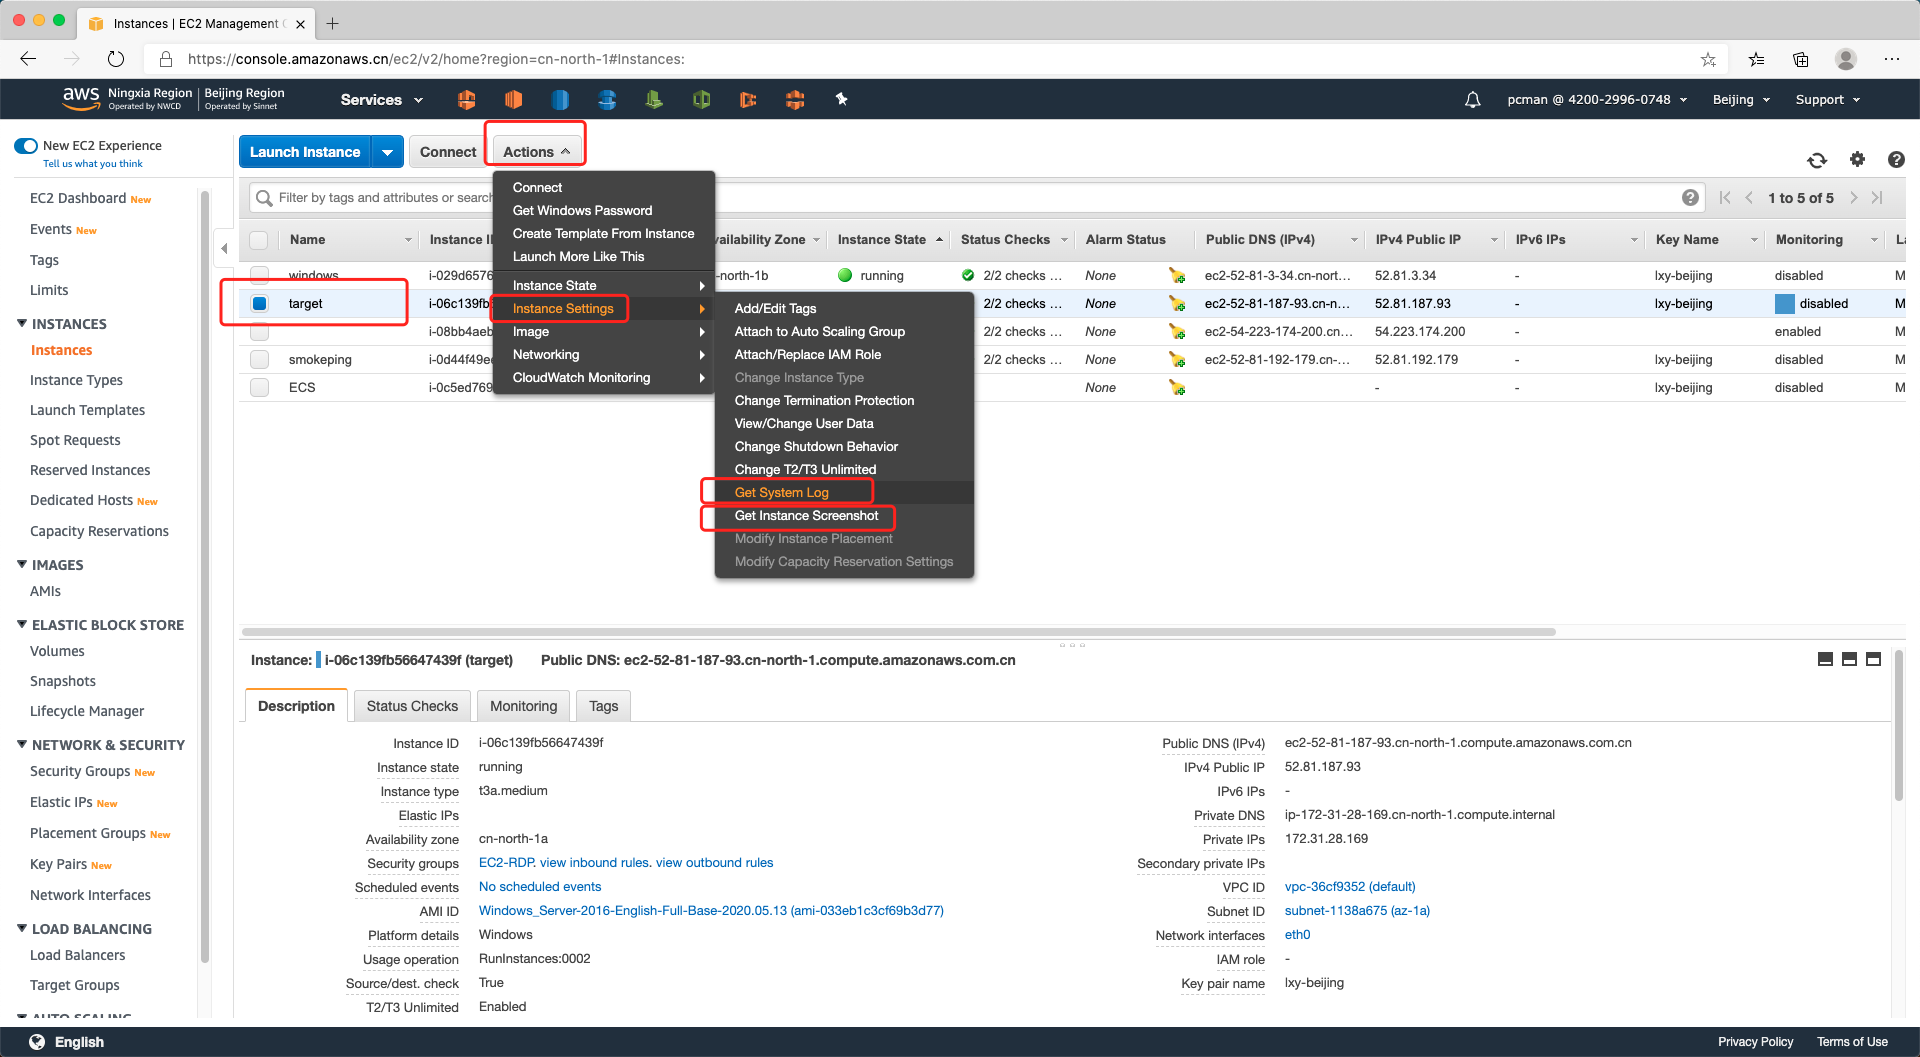Uncheck the target instance checkbox
1920x1057 pixels.
tap(260, 304)
